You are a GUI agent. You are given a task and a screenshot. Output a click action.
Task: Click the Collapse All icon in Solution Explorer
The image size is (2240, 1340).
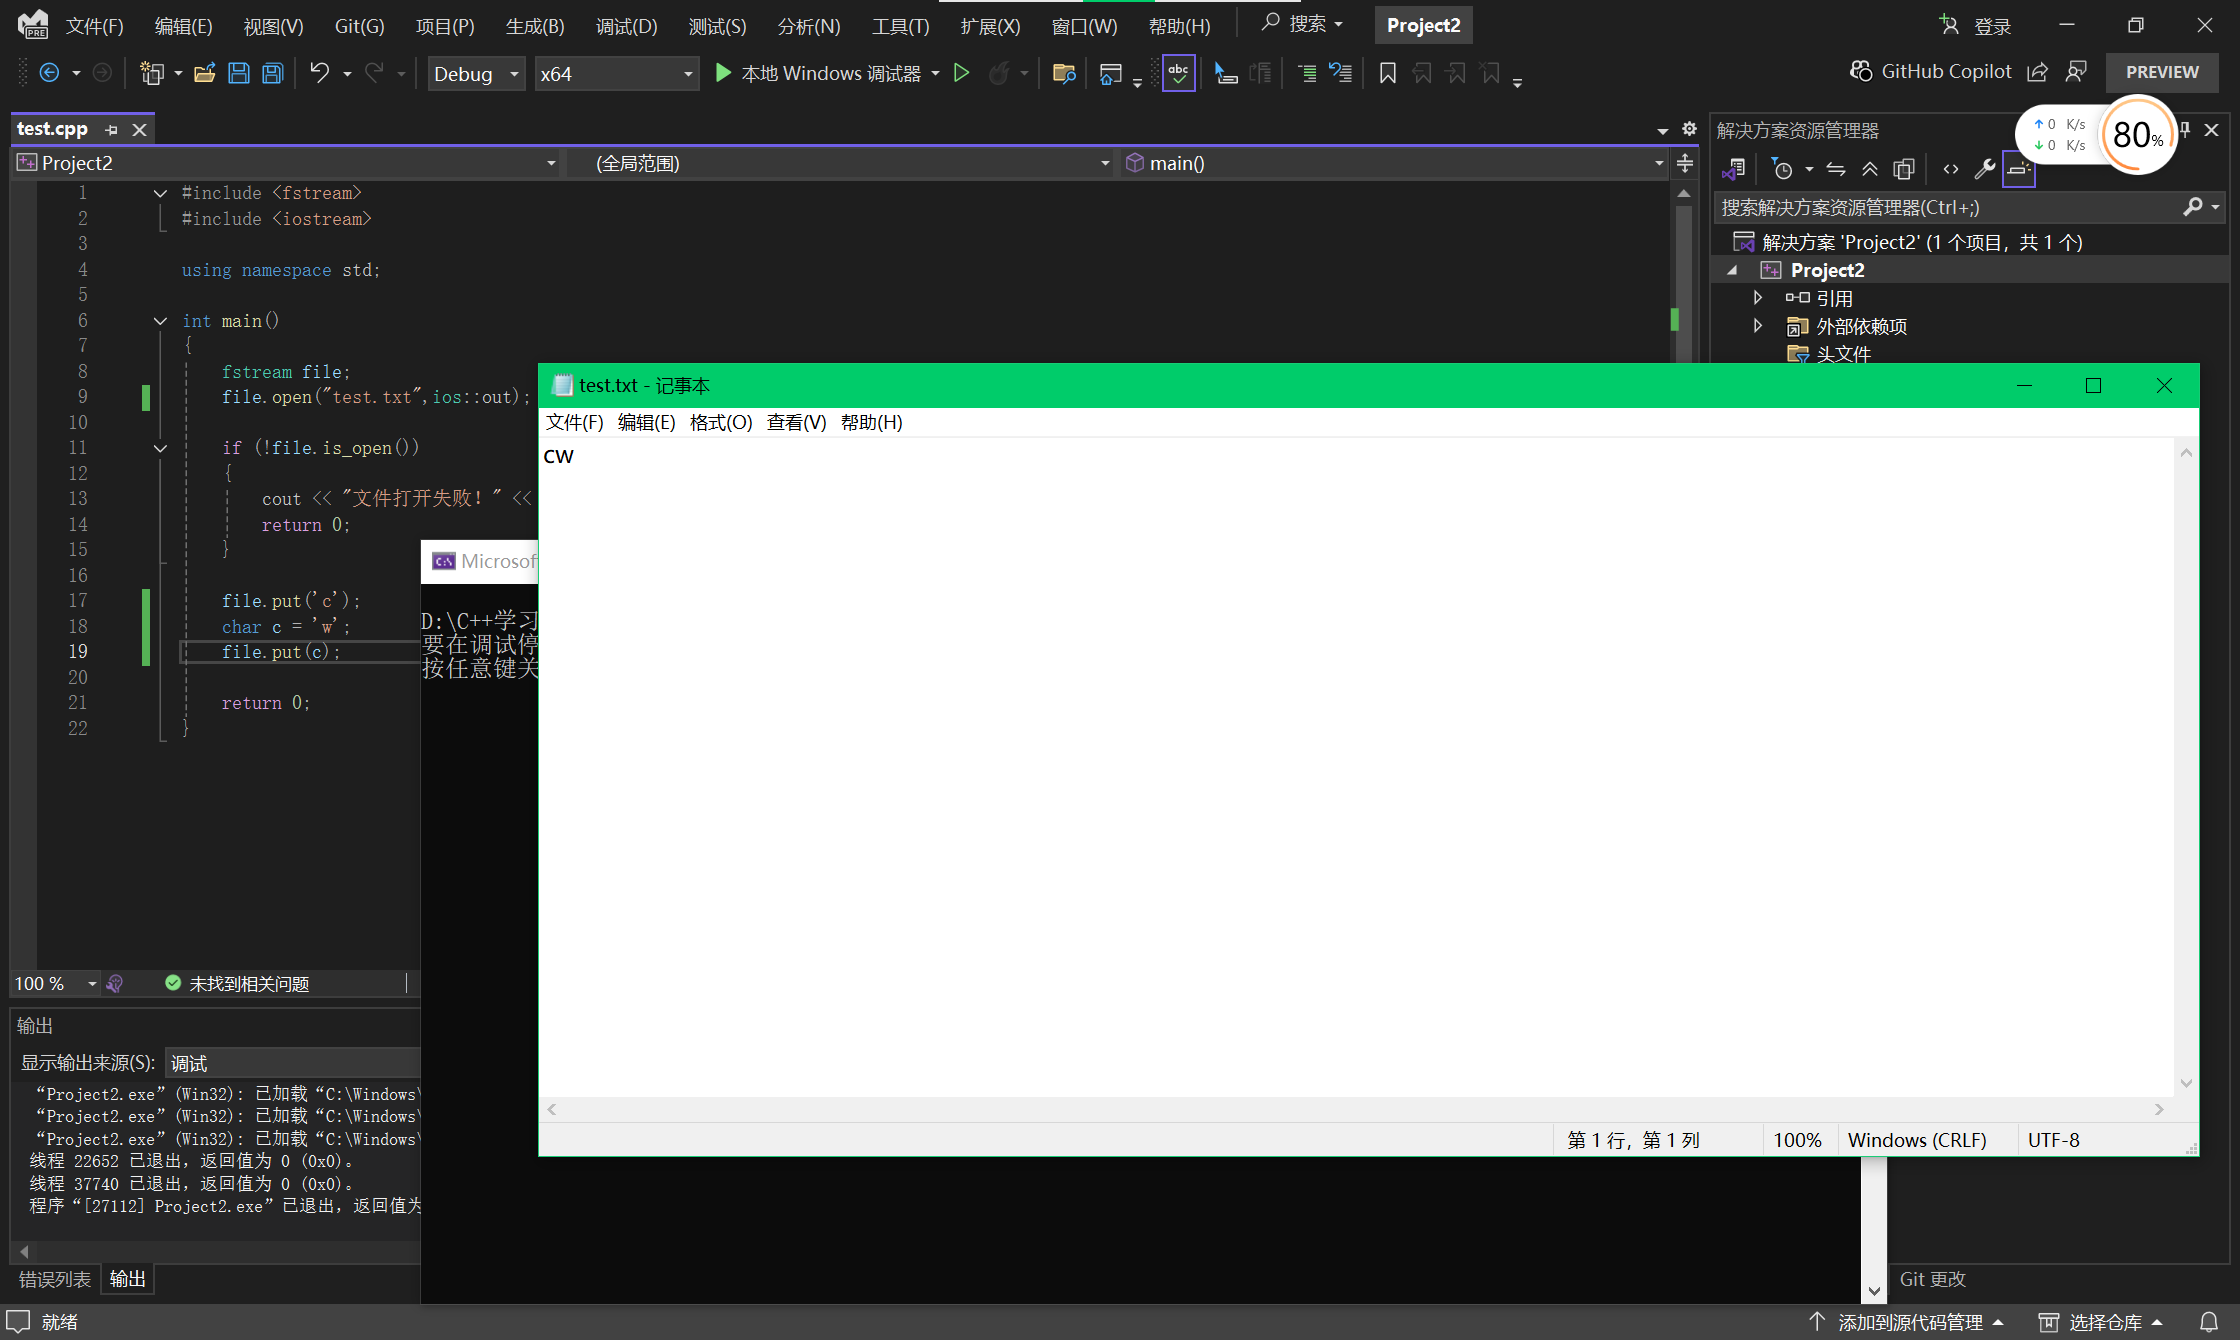[x=1869, y=169]
